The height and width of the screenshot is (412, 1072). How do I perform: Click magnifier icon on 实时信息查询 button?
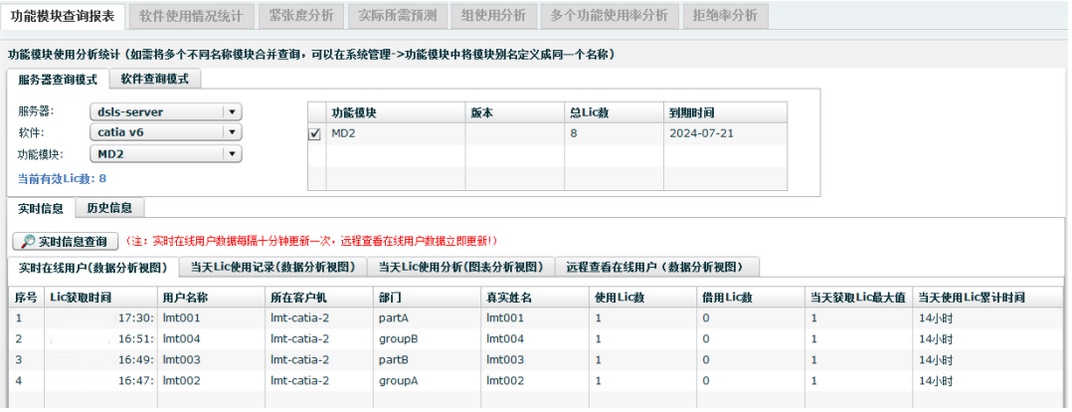pyautogui.click(x=27, y=241)
